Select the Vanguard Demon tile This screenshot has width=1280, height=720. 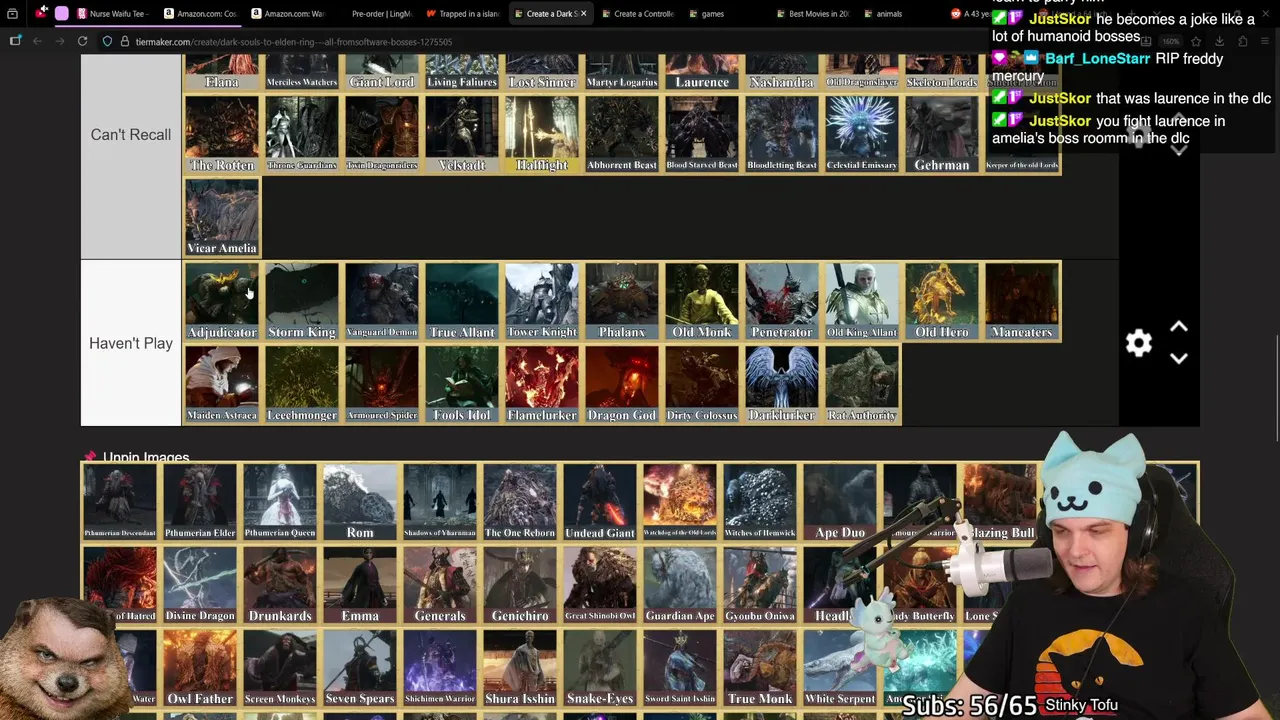click(x=382, y=301)
